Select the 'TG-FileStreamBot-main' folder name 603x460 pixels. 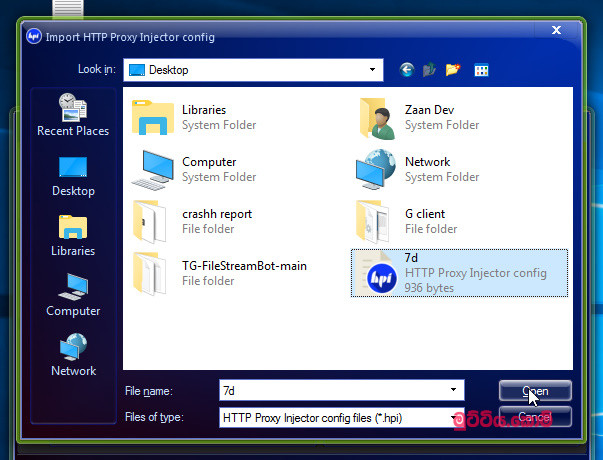244,266
